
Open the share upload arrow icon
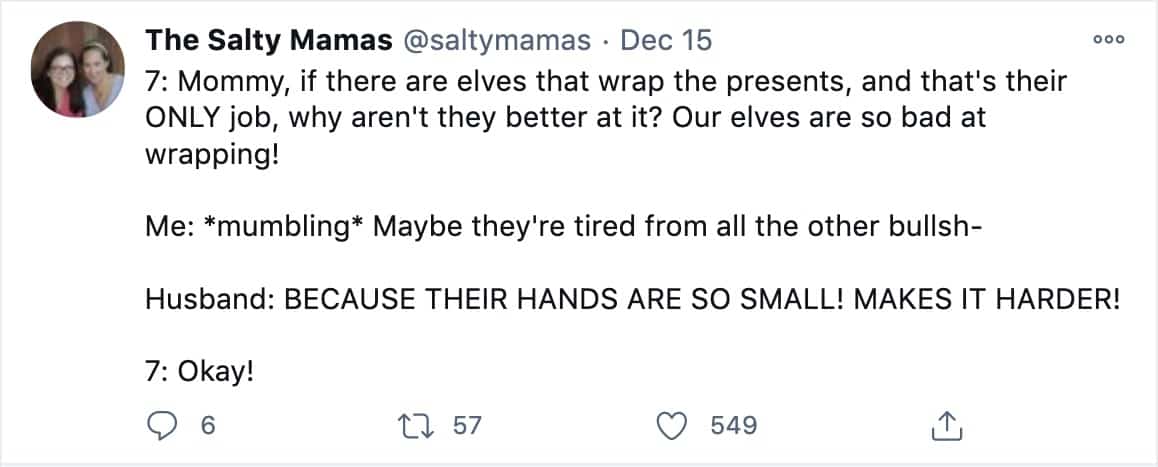(x=945, y=426)
